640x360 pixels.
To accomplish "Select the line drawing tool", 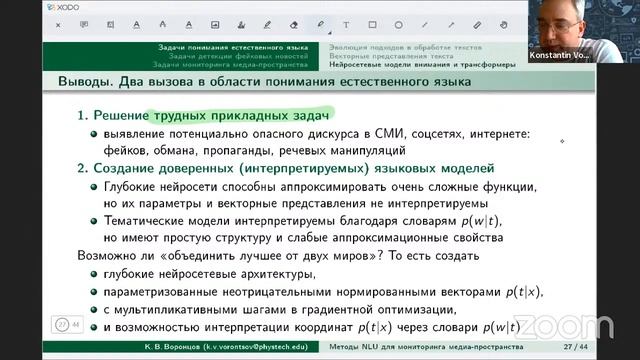I will tap(425, 25).
